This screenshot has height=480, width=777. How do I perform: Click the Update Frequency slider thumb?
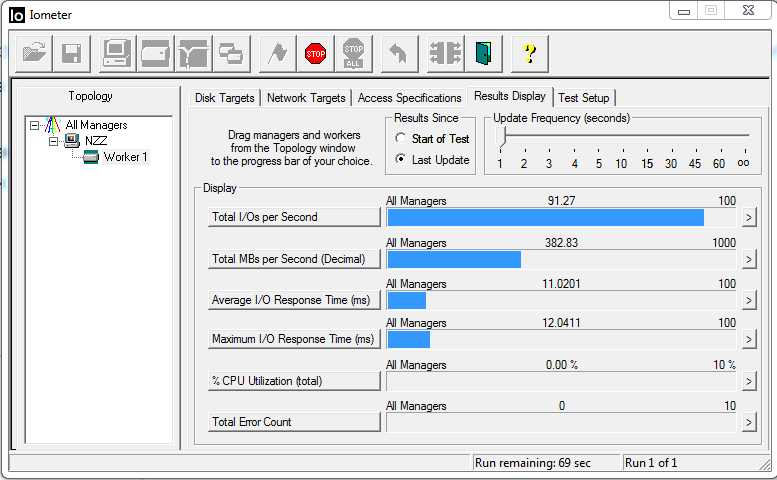point(501,136)
